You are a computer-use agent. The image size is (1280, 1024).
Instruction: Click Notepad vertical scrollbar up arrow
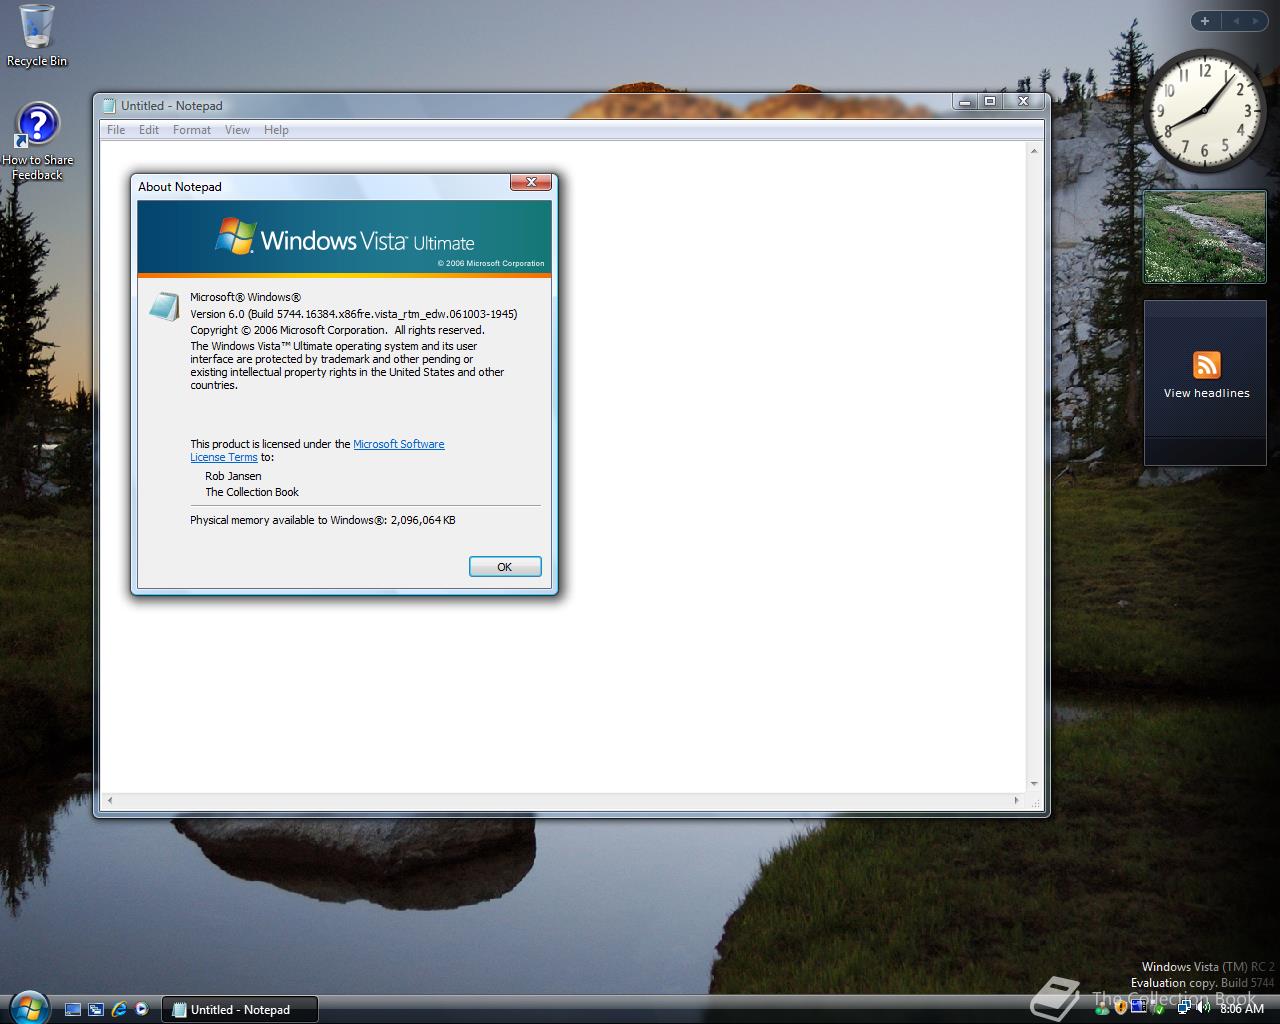click(1034, 151)
